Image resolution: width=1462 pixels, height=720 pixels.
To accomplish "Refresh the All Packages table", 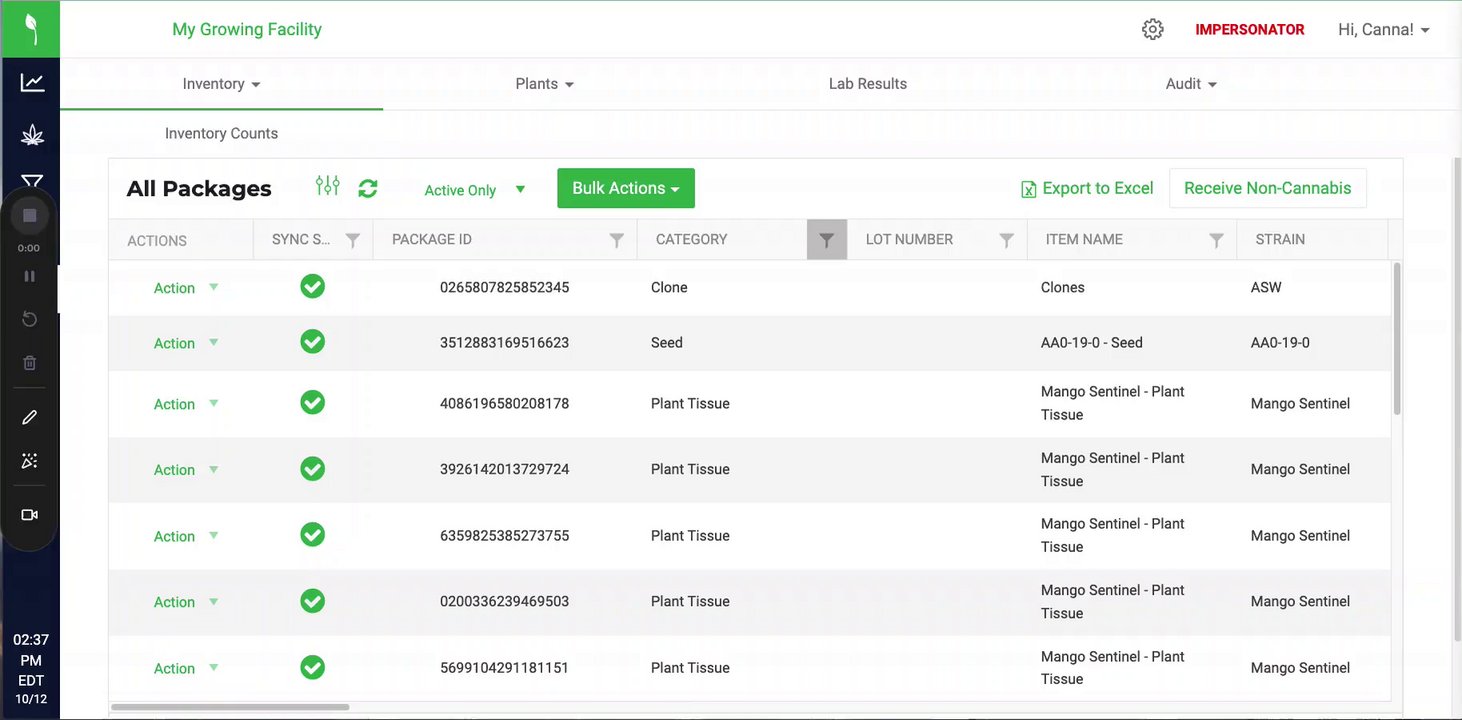I will 368,188.
